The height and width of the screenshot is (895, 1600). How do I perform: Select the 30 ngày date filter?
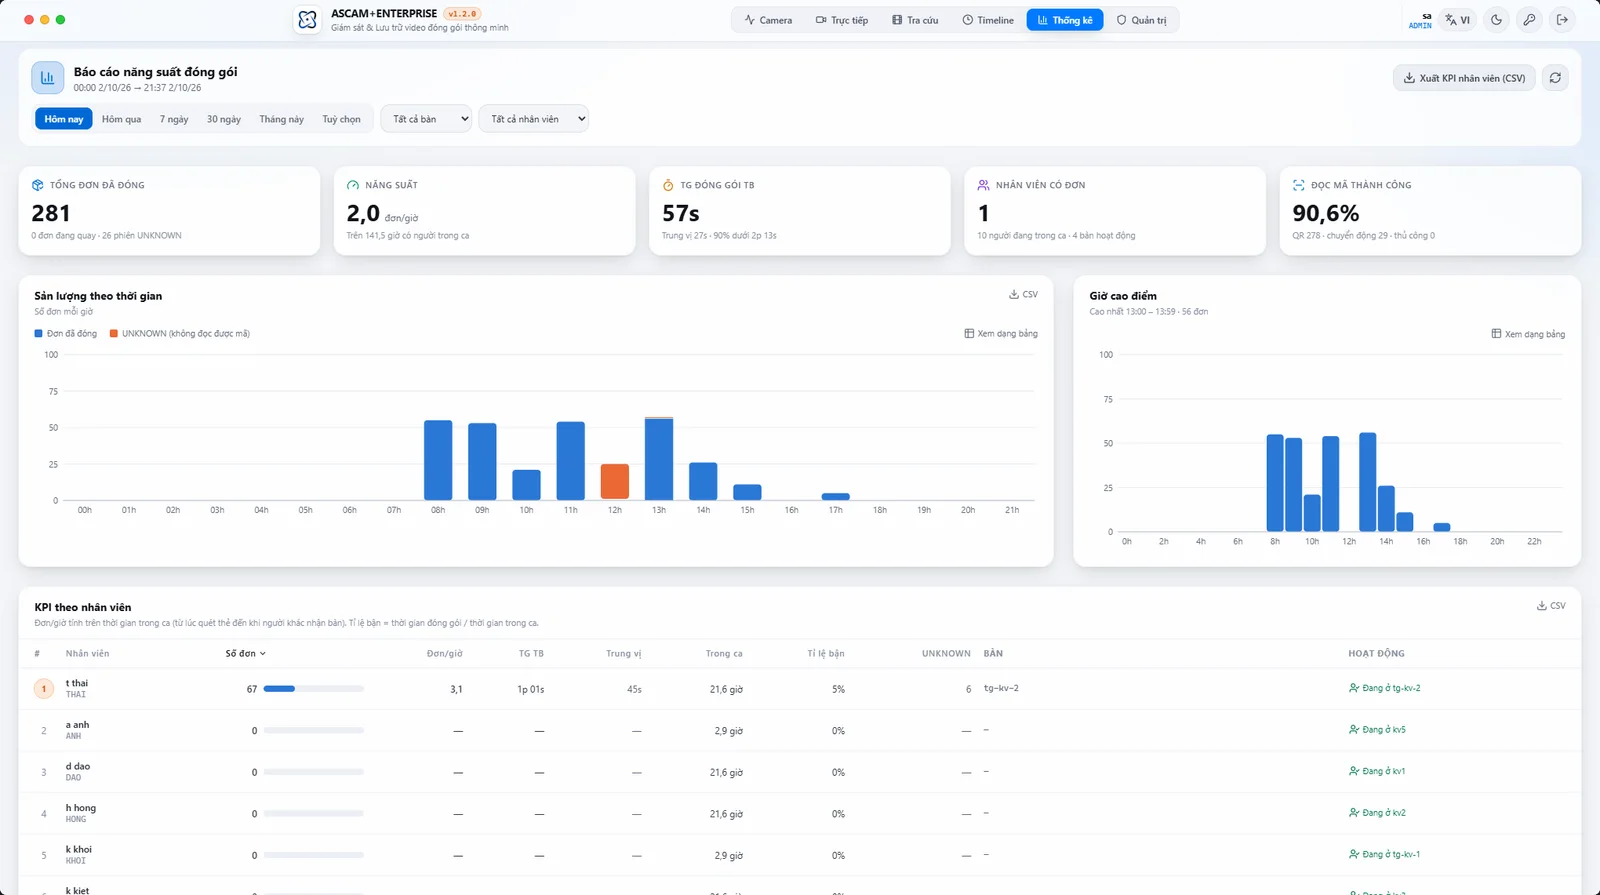point(224,119)
